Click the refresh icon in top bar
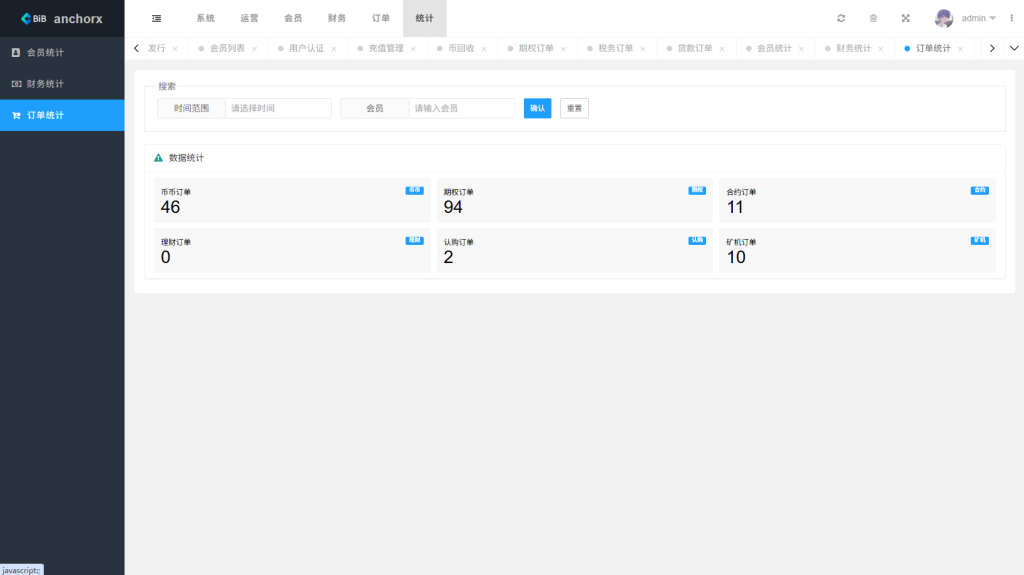The image size is (1024, 575). tap(841, 18)
